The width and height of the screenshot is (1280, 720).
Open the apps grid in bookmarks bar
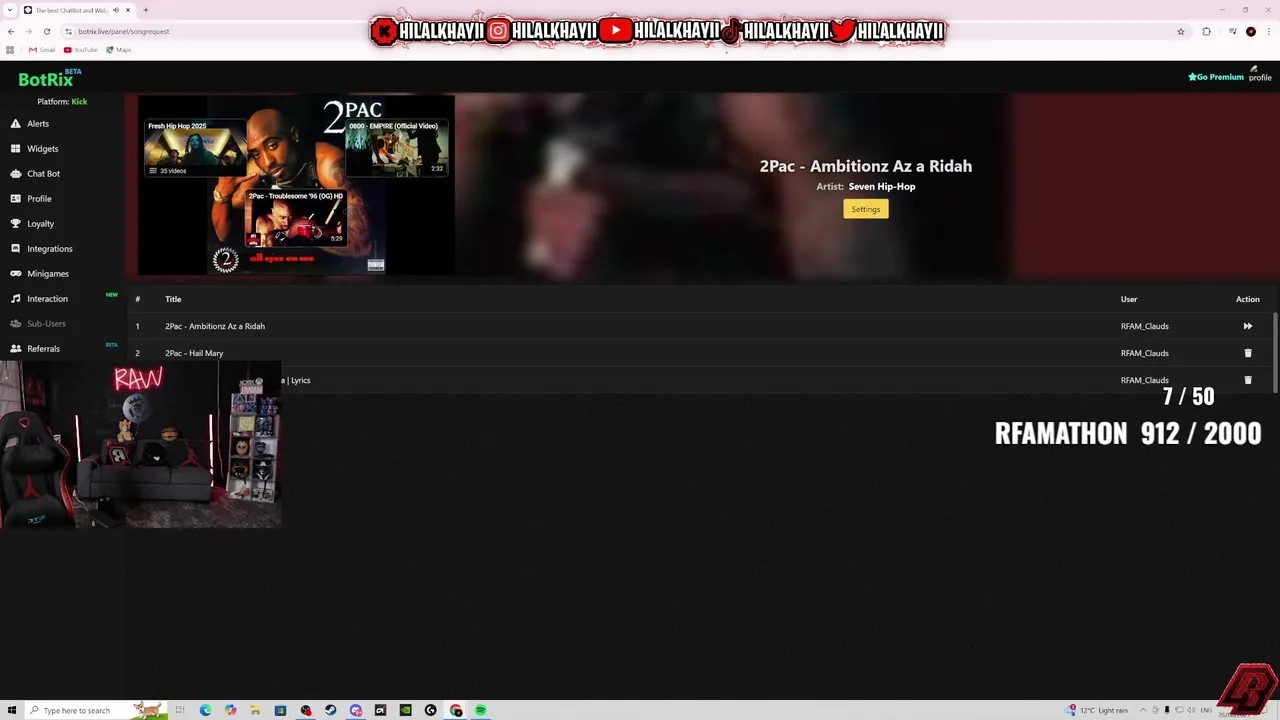tap(10, 50)
